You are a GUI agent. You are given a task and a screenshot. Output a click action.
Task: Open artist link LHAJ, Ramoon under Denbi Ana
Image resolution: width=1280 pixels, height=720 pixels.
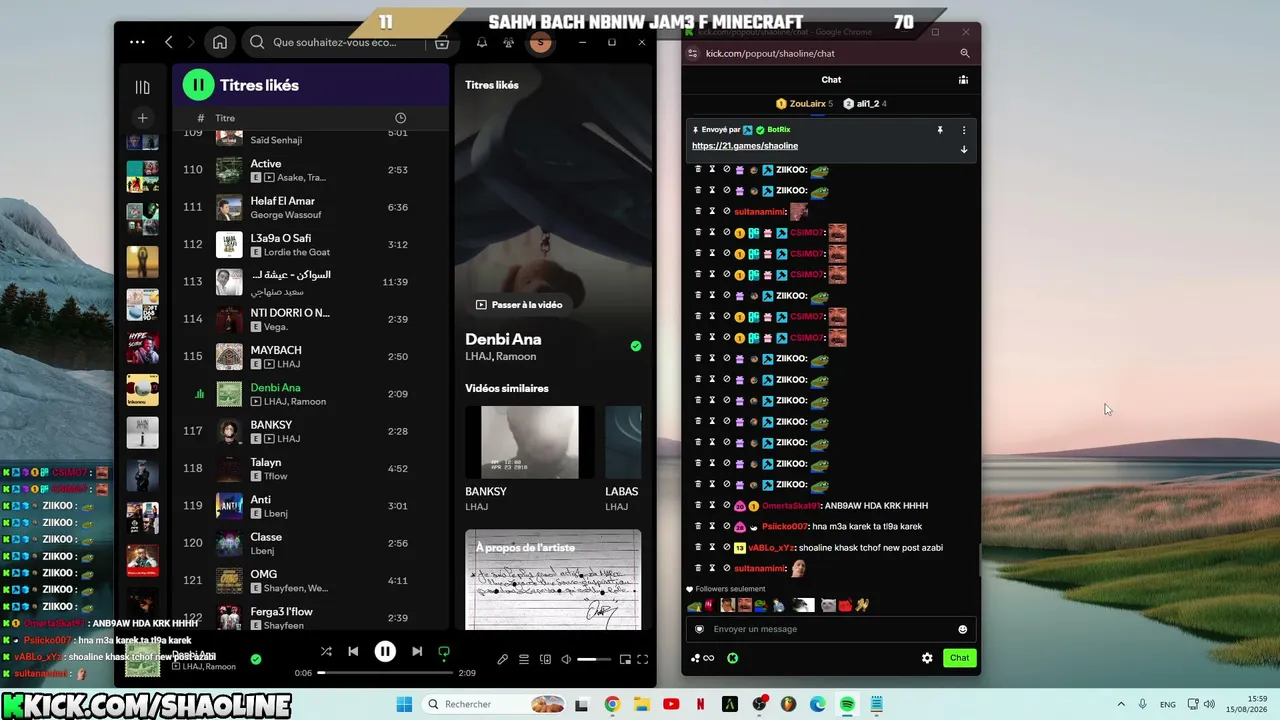(501, 357)
